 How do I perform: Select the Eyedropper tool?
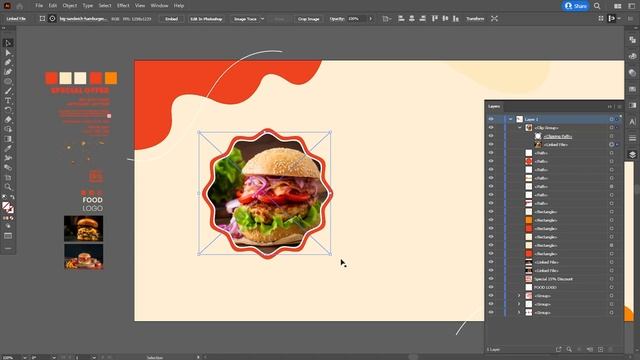pos(8,148)
